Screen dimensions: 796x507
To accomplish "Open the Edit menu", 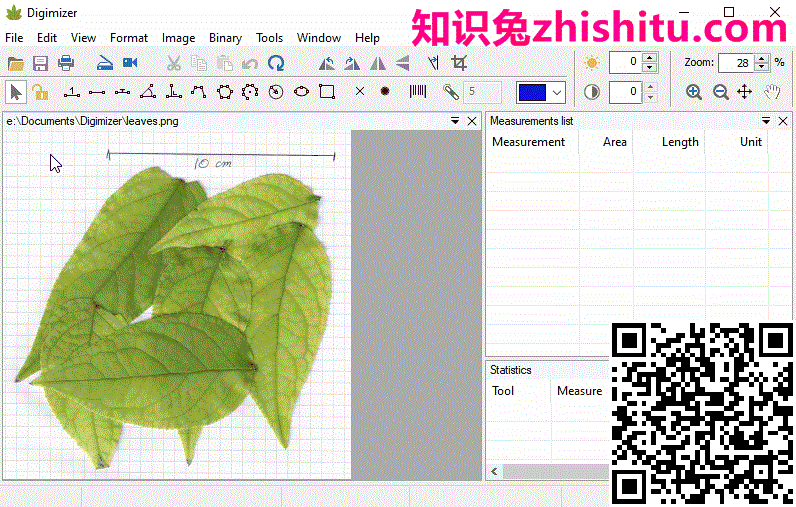I will (x=47, y=38).
